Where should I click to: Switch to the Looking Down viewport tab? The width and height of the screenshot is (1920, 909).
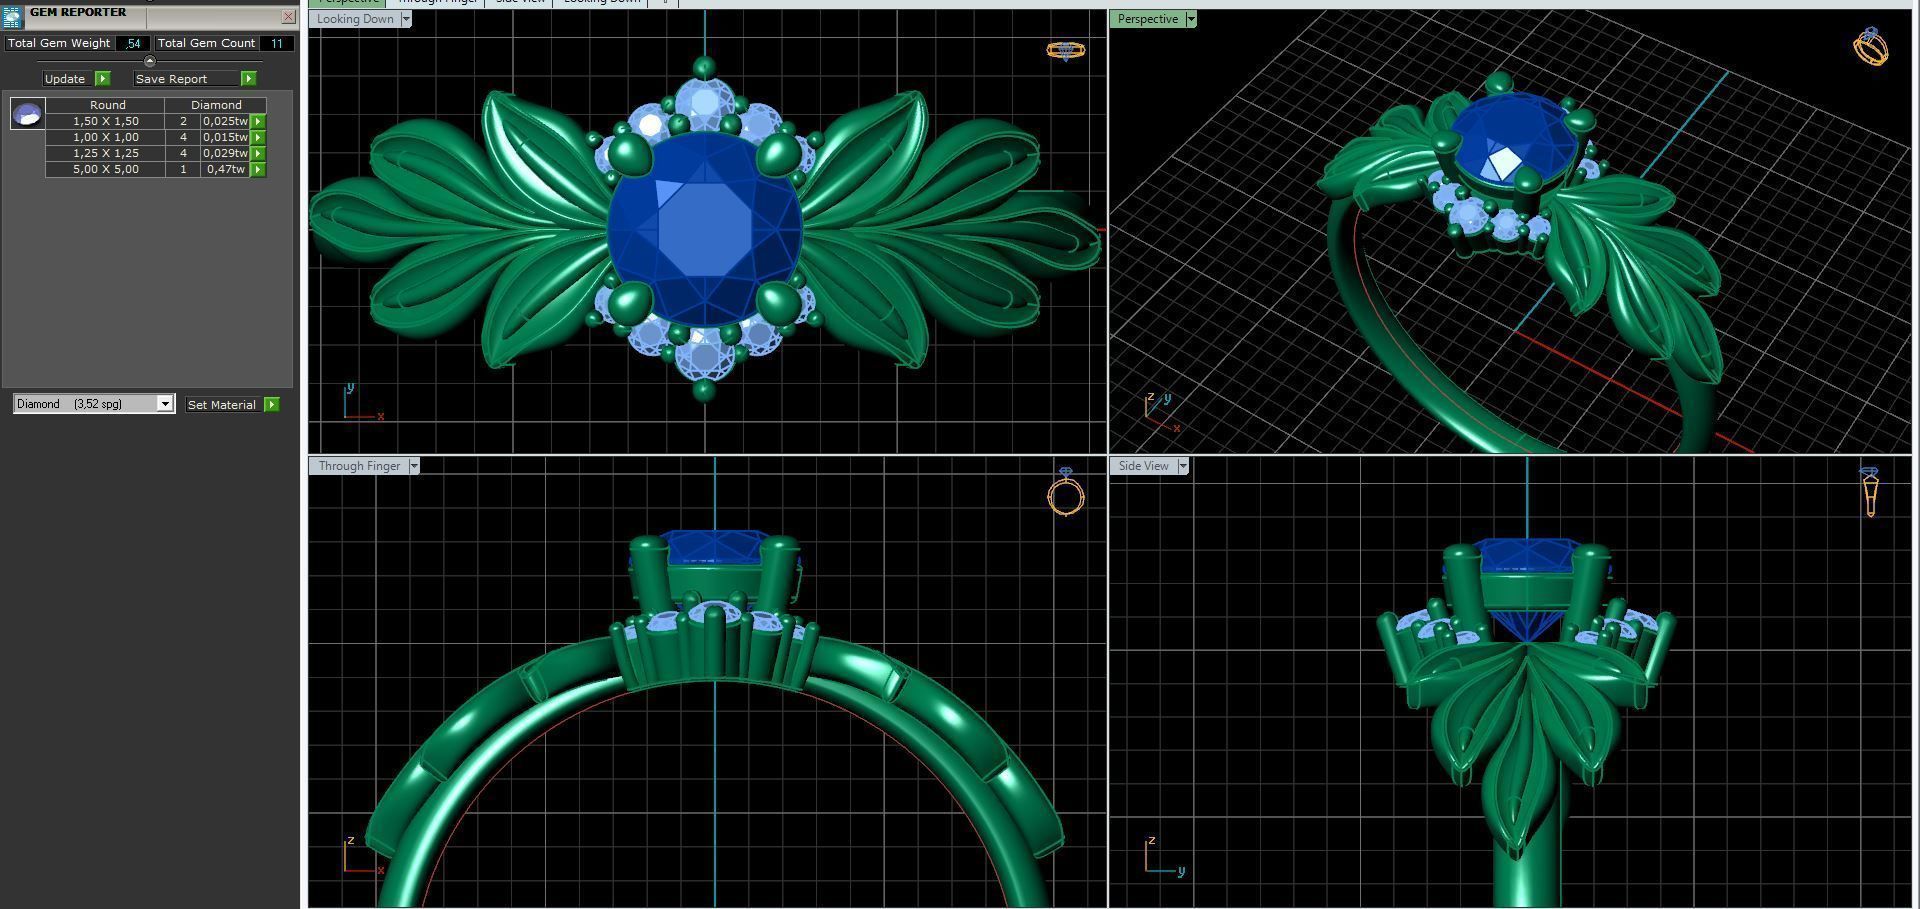click(601, 2)
